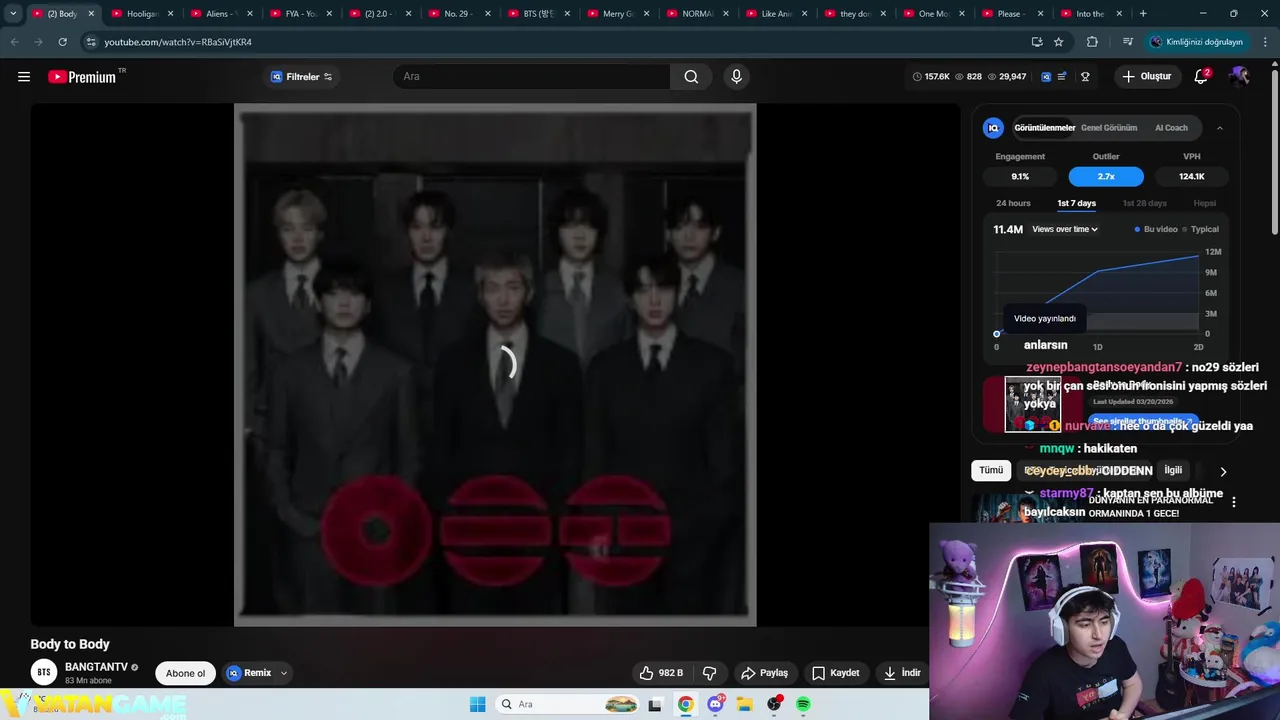Switch to the Genel Görünüm tab
Viewport: 1280px width, 720px height.
click(x=1109, y=128)
